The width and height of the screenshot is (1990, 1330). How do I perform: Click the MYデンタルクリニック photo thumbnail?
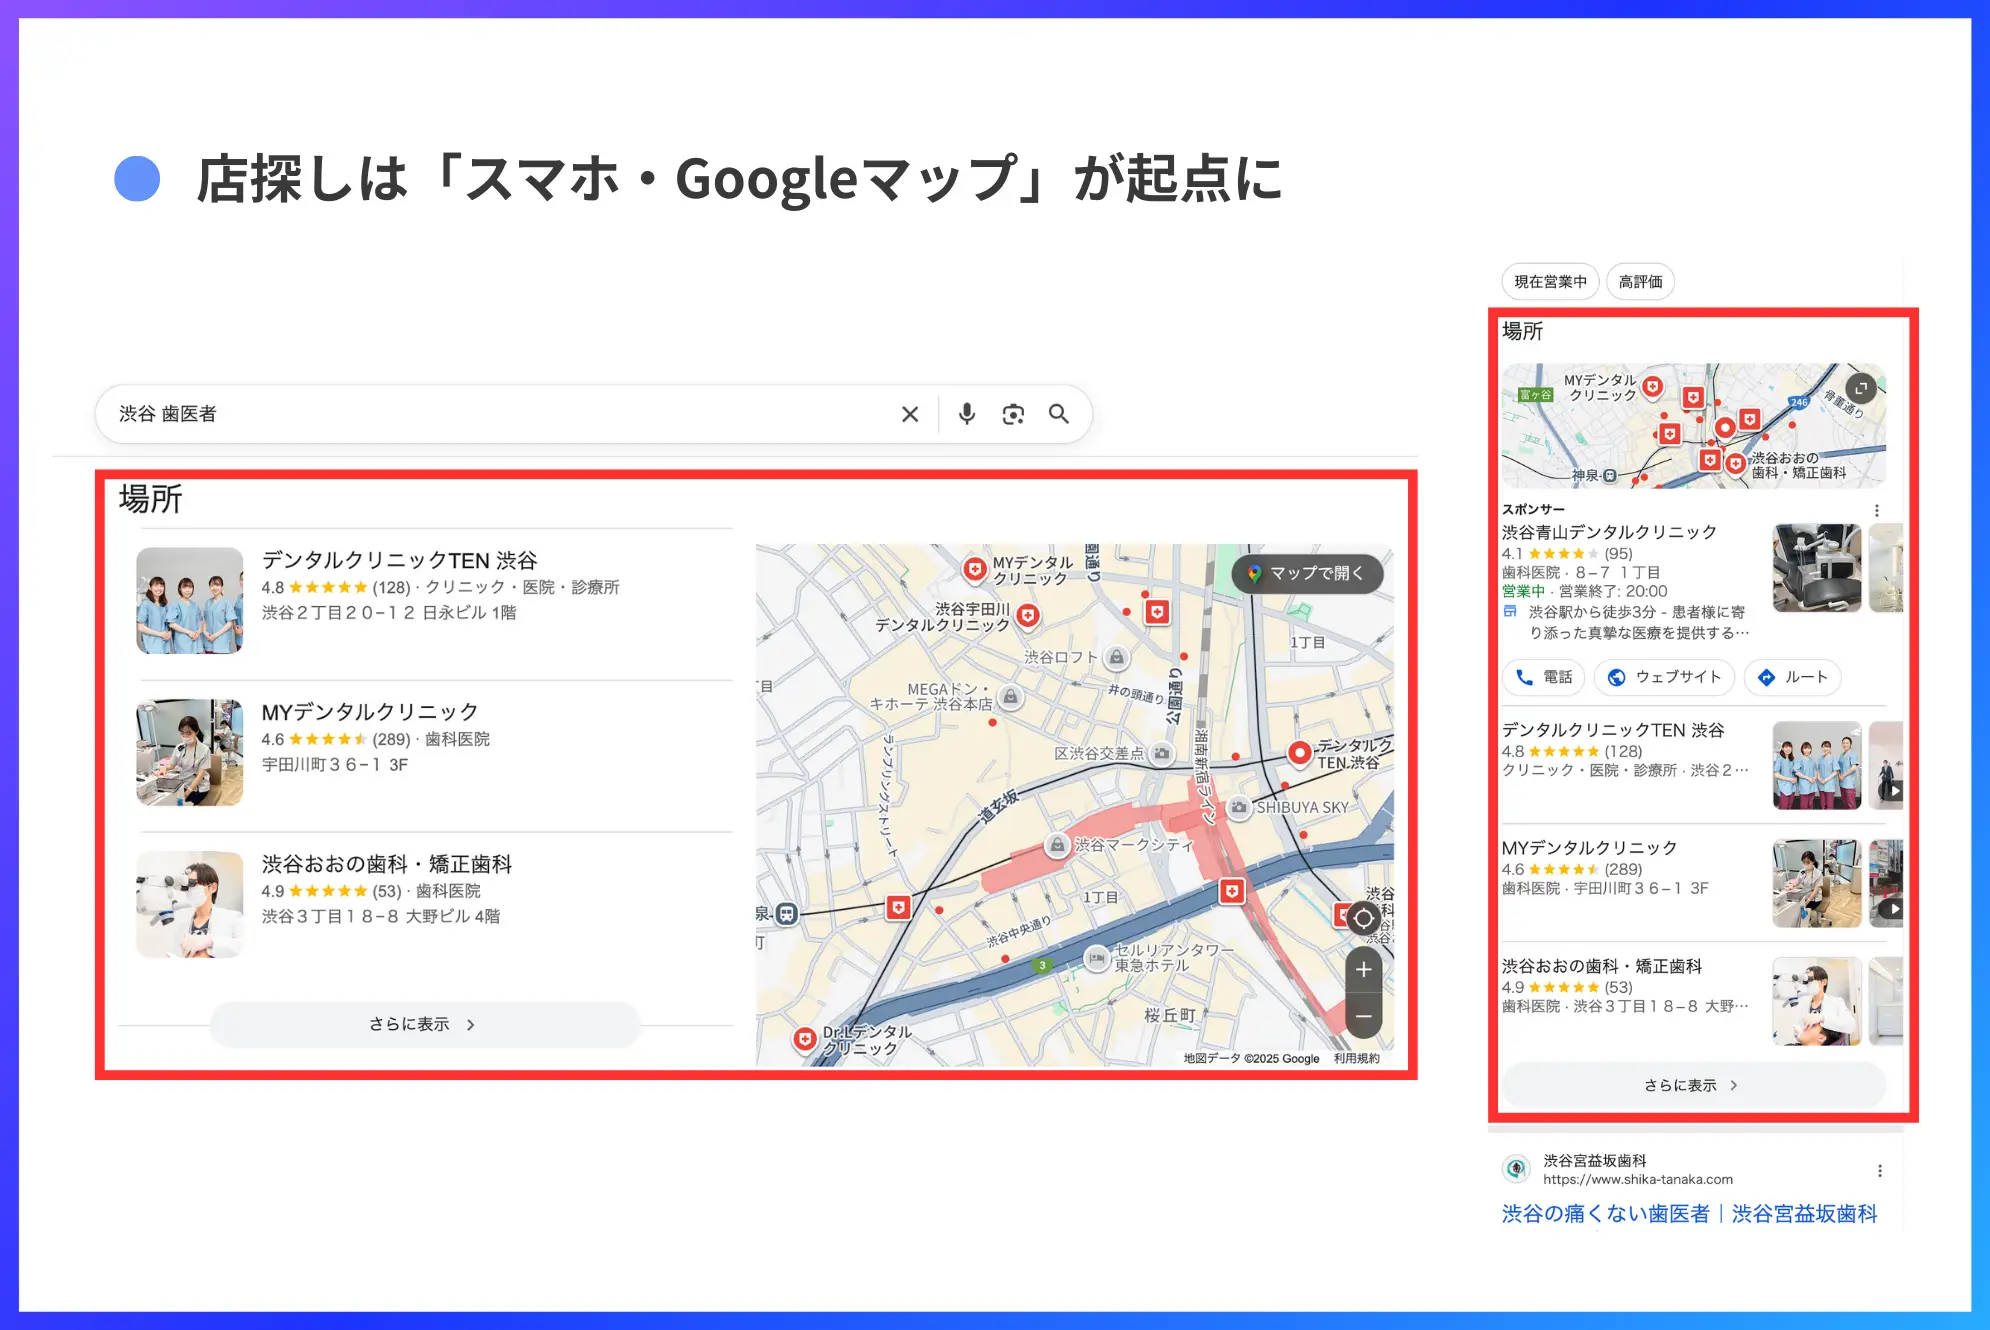190,753
